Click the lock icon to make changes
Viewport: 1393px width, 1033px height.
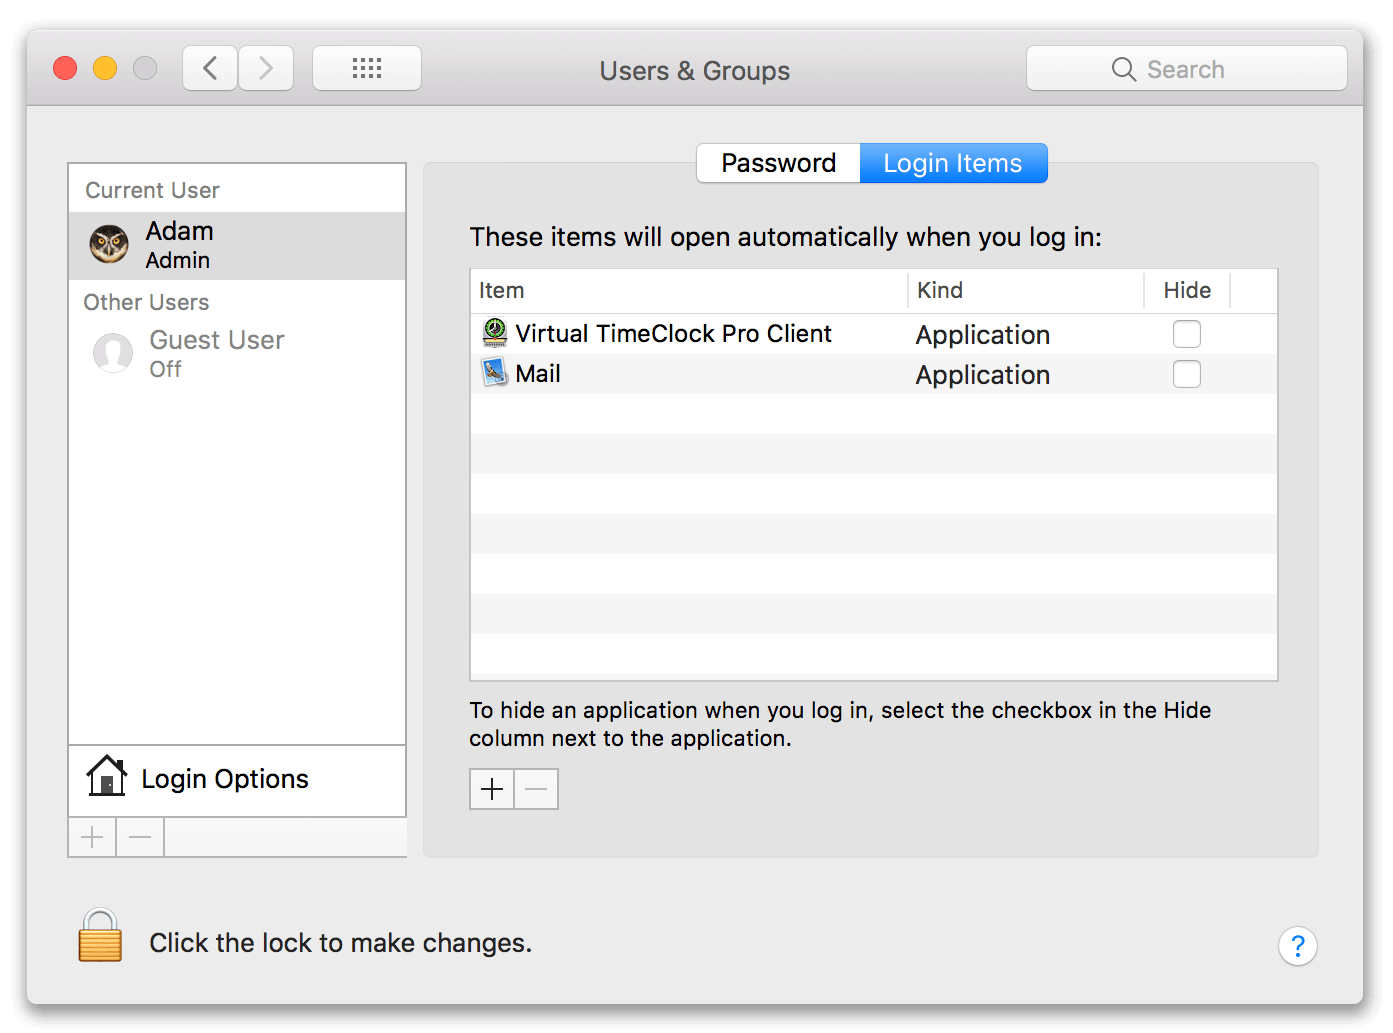(x=100, y=937)
